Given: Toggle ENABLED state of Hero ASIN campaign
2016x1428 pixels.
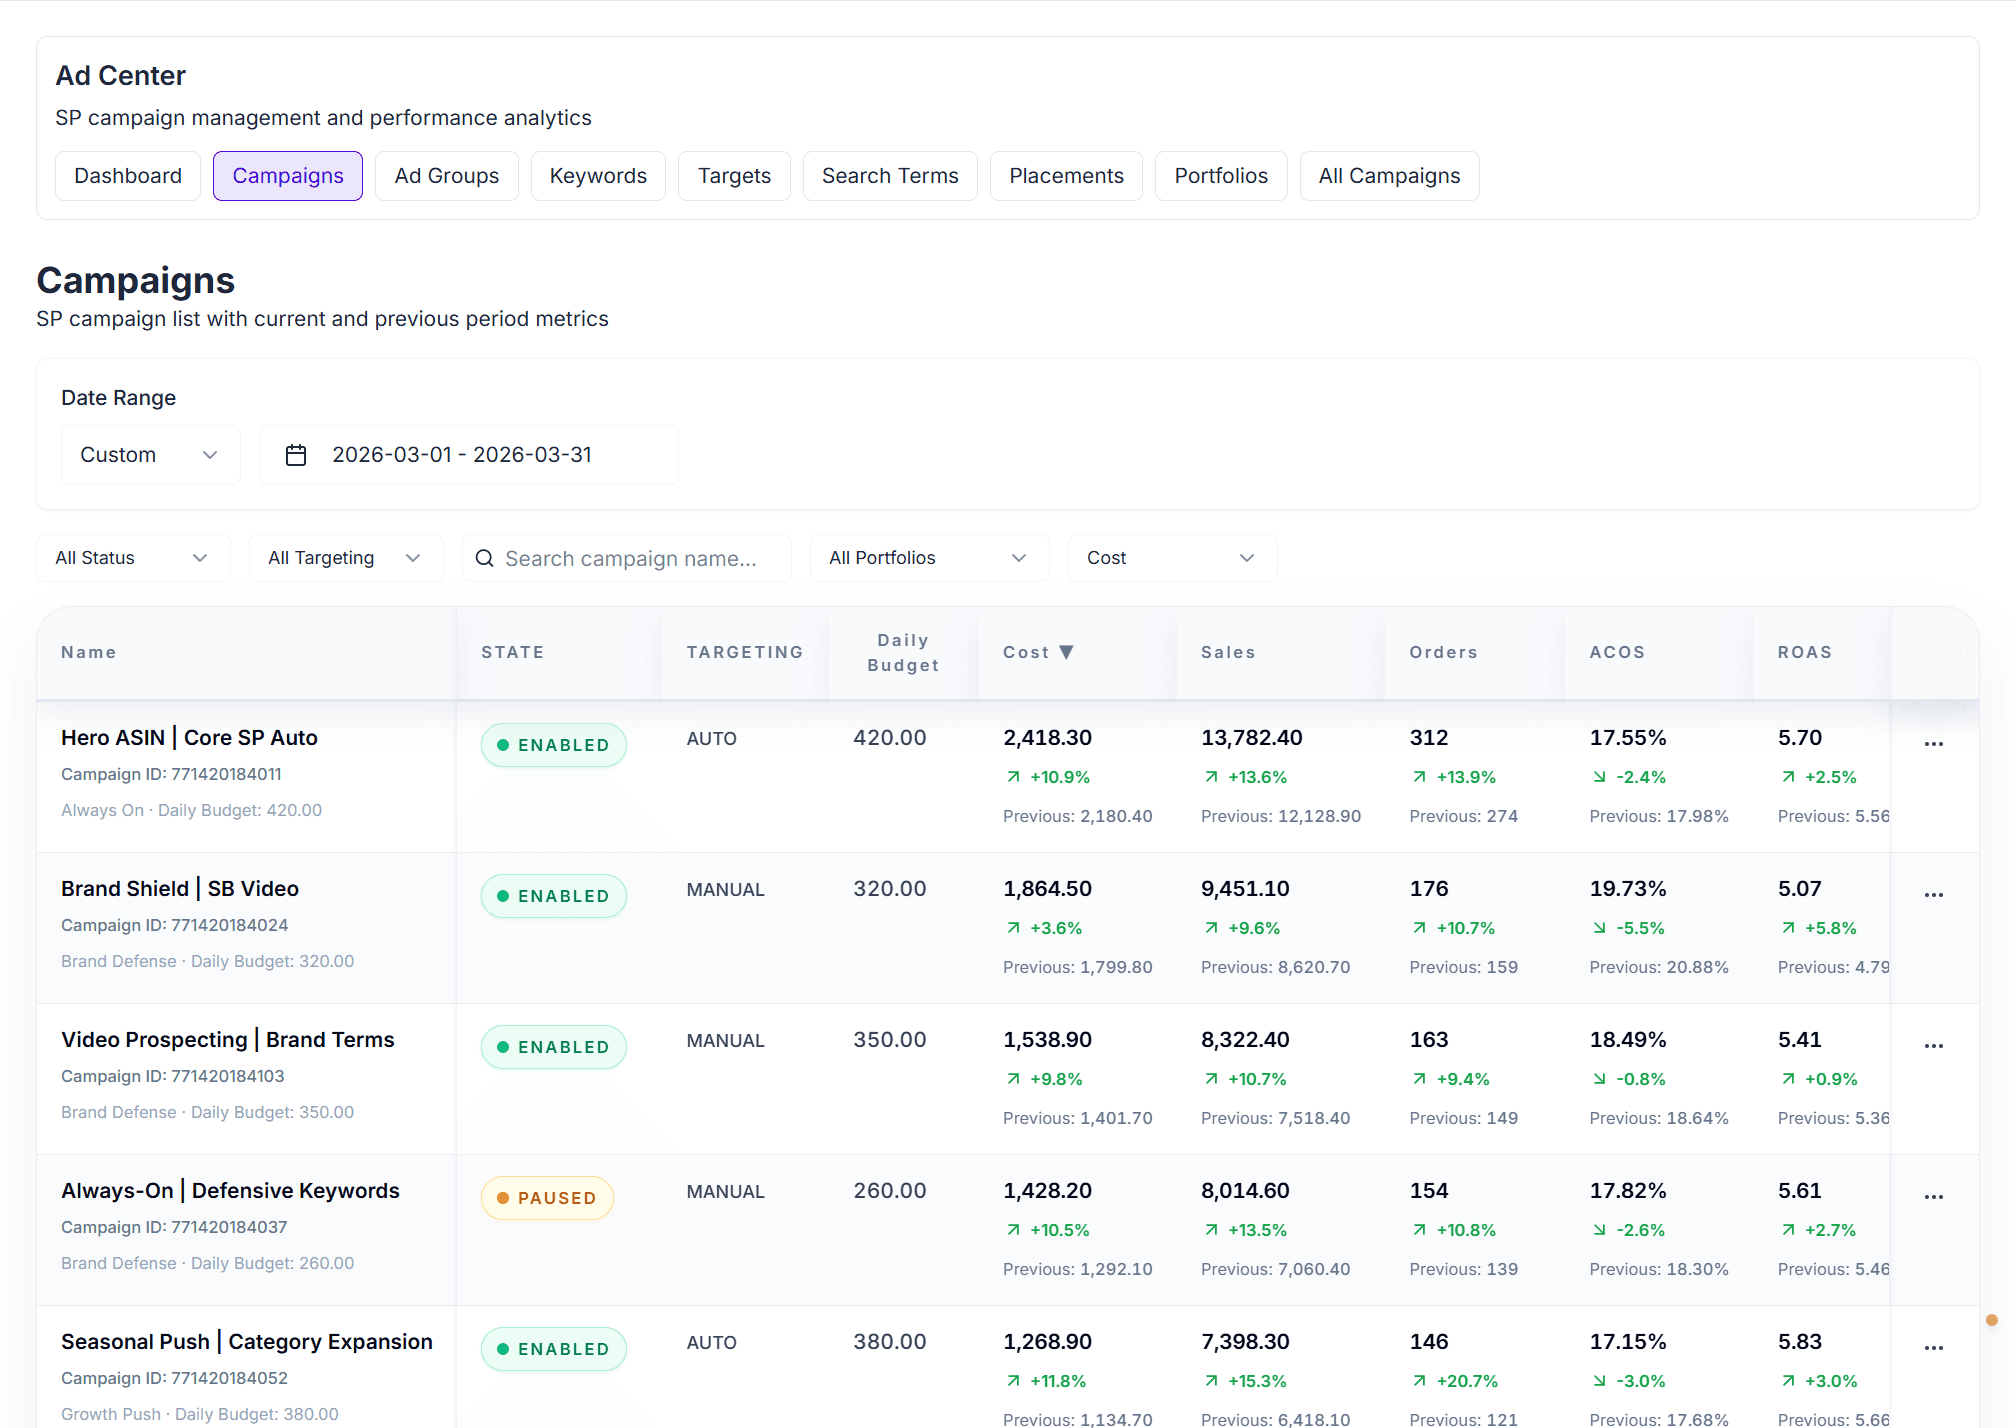Looking at the screenshot, I should [553, 745].
